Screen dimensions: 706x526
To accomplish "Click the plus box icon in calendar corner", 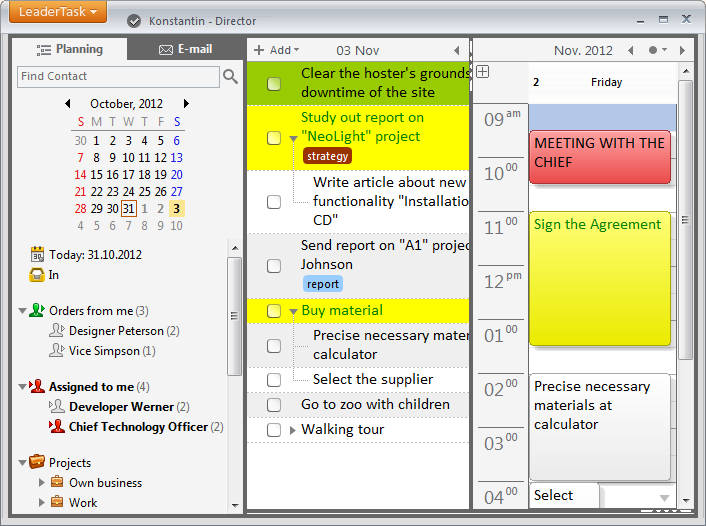I will tap(483, 72).
